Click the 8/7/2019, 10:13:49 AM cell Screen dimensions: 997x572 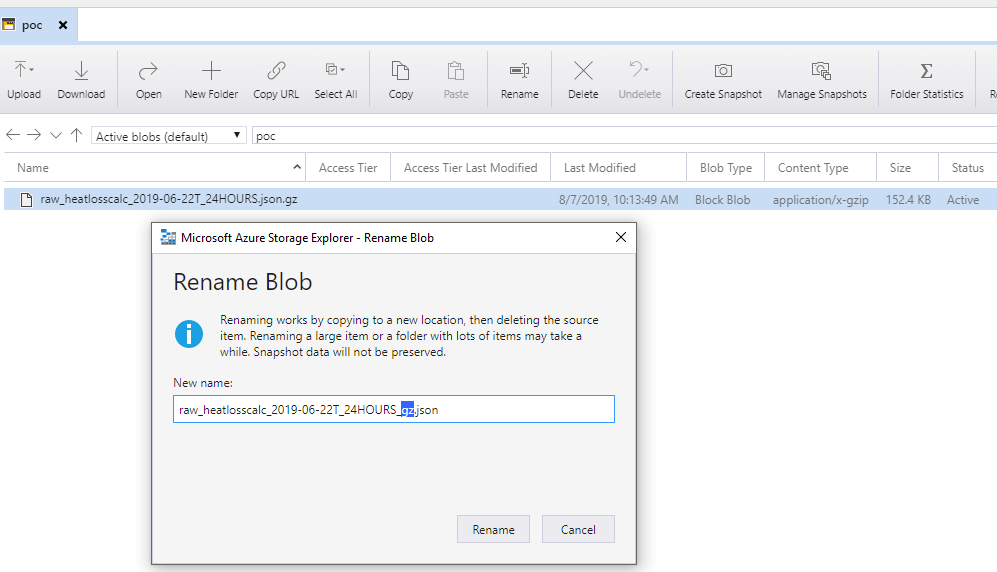pyautogui.click(x=619, y=200)
